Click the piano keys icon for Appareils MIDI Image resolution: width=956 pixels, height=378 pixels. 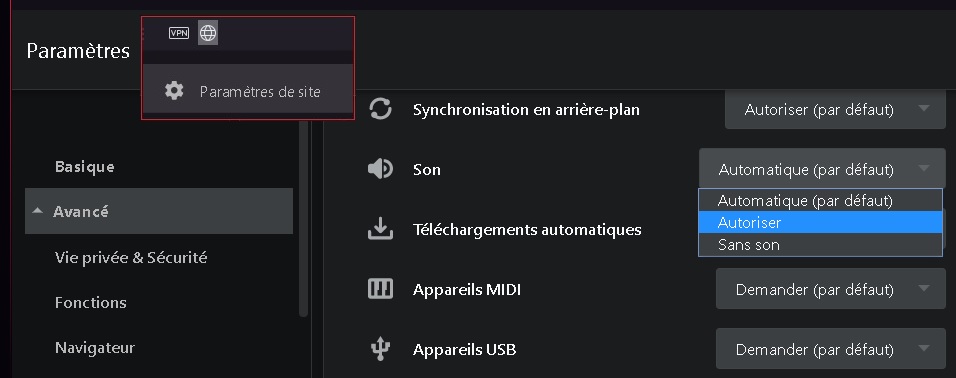pyautogui.click(x=380, y=289)
